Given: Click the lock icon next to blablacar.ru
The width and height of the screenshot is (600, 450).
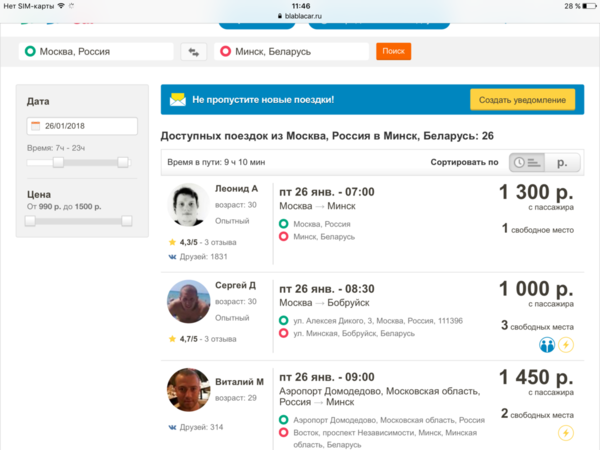Looking at the screenshot, I should [x=280, y=16].
